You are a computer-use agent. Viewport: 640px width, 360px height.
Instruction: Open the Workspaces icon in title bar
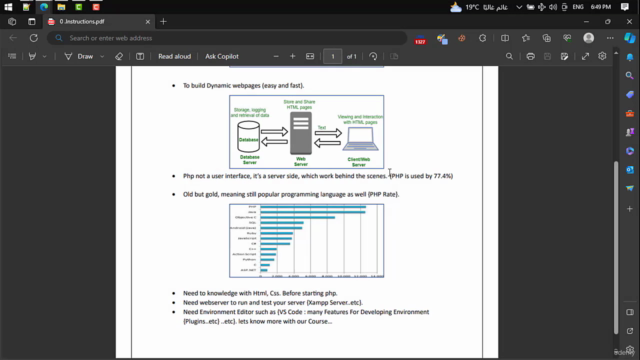[12, 22]
